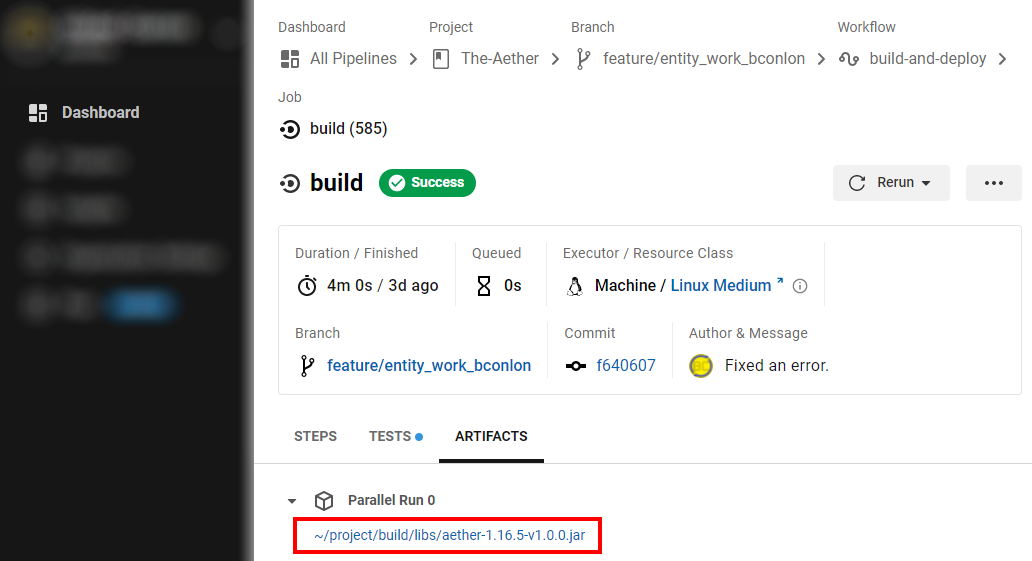Screen dimensions: 1032x561
Task: Open the Rerun dropdown menu
Action: (891, 183)
